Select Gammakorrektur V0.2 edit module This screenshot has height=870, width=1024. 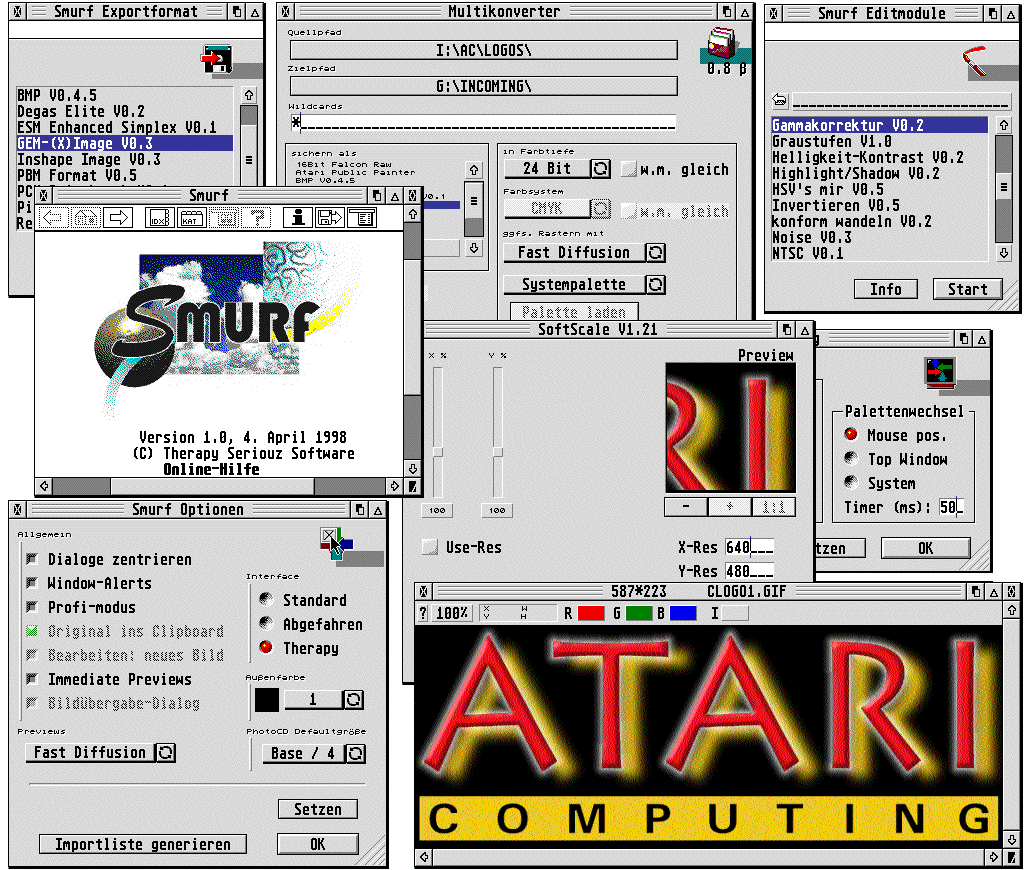click(x=879, y=125)
